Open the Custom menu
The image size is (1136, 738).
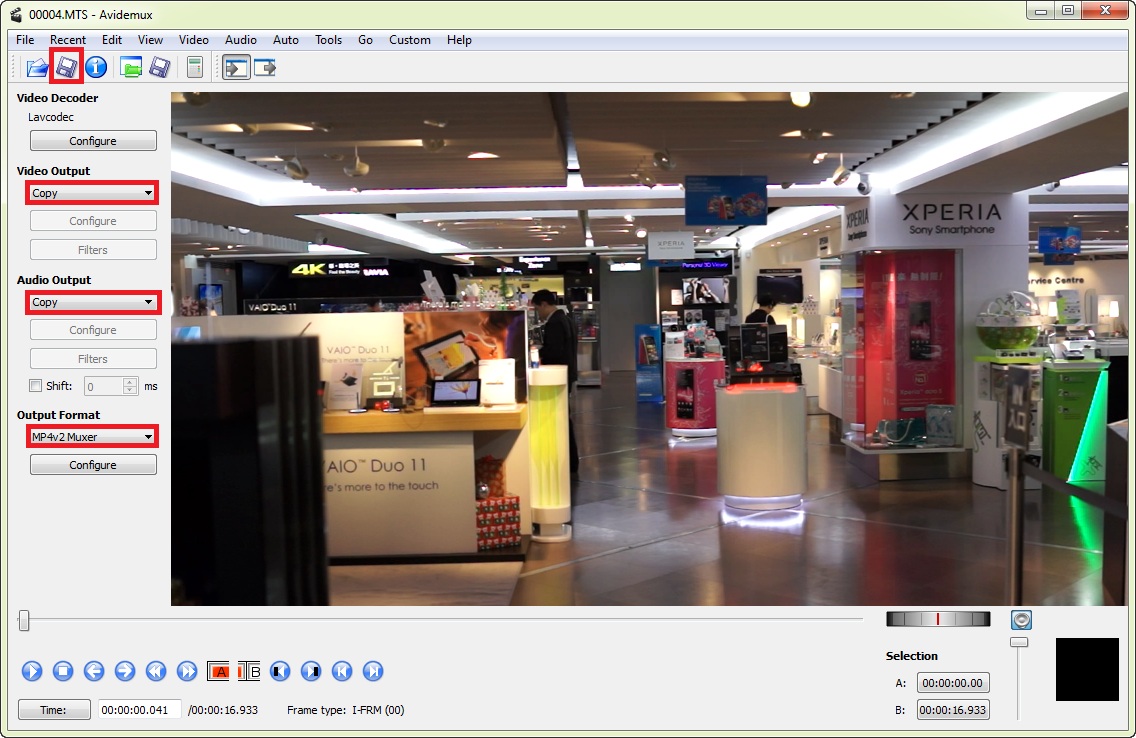tap(410, 40)
